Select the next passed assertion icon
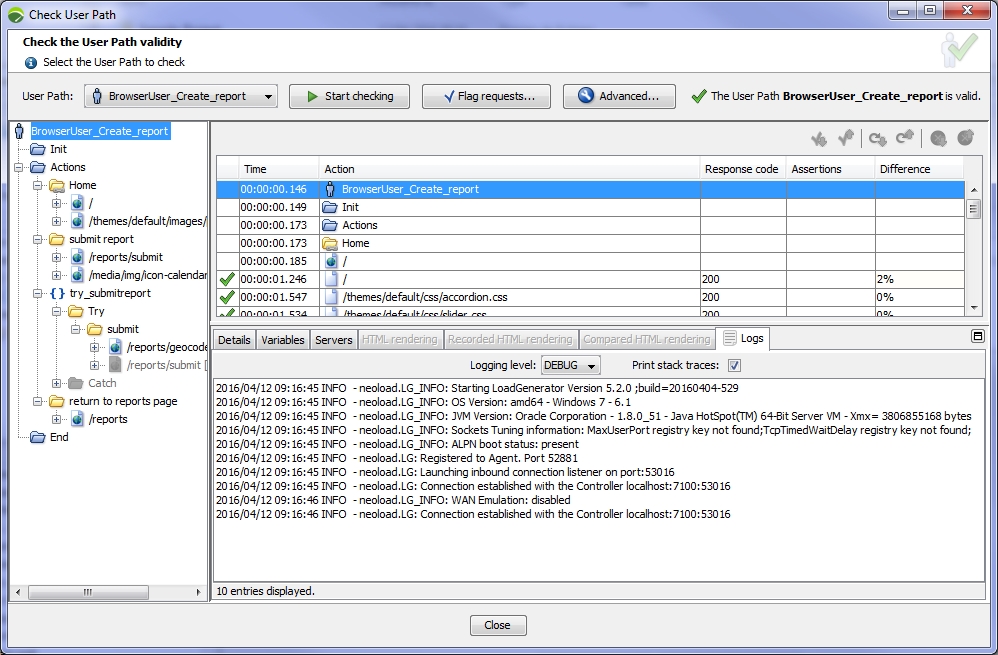Screen dimensions: 998x655 coord(820,139)
